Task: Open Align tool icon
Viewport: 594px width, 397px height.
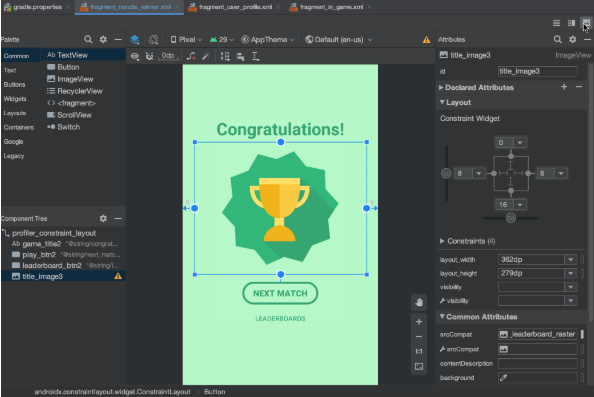Action: tap(240, 56)
